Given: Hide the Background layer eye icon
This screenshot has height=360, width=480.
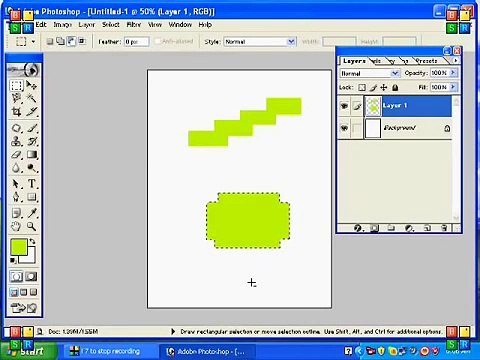Looking at the screenshot, I should pos(344,128).
